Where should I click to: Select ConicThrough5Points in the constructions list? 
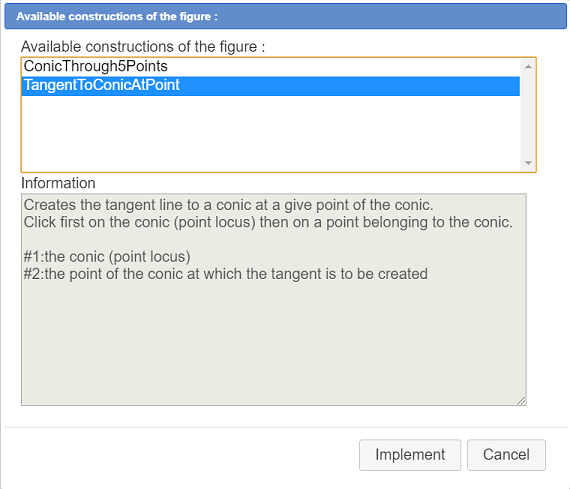pos(270,67)
